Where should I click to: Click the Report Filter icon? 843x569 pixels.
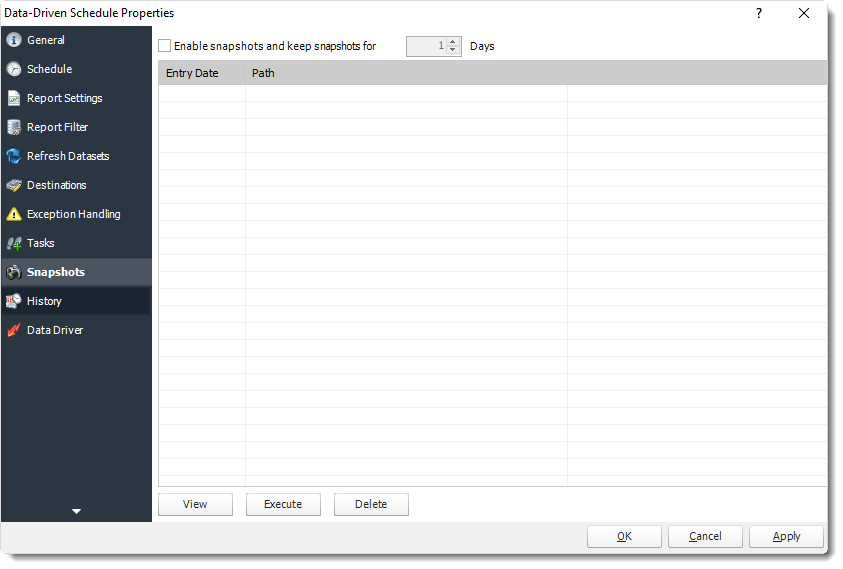pos(14,127)
